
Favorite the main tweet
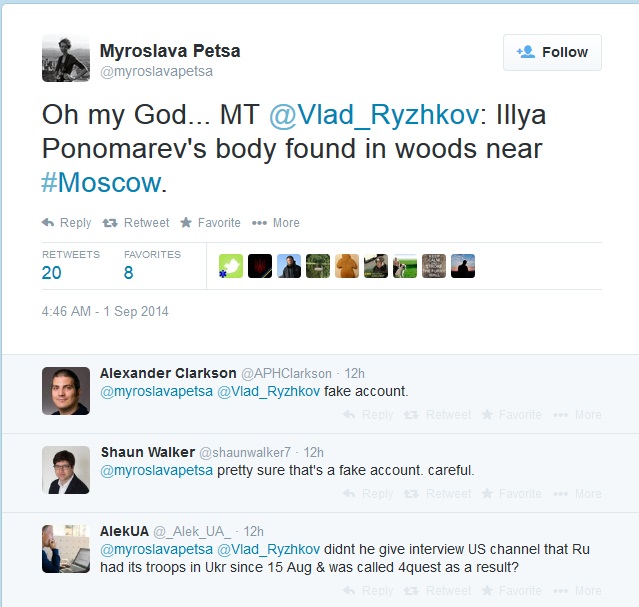[210, 223]
